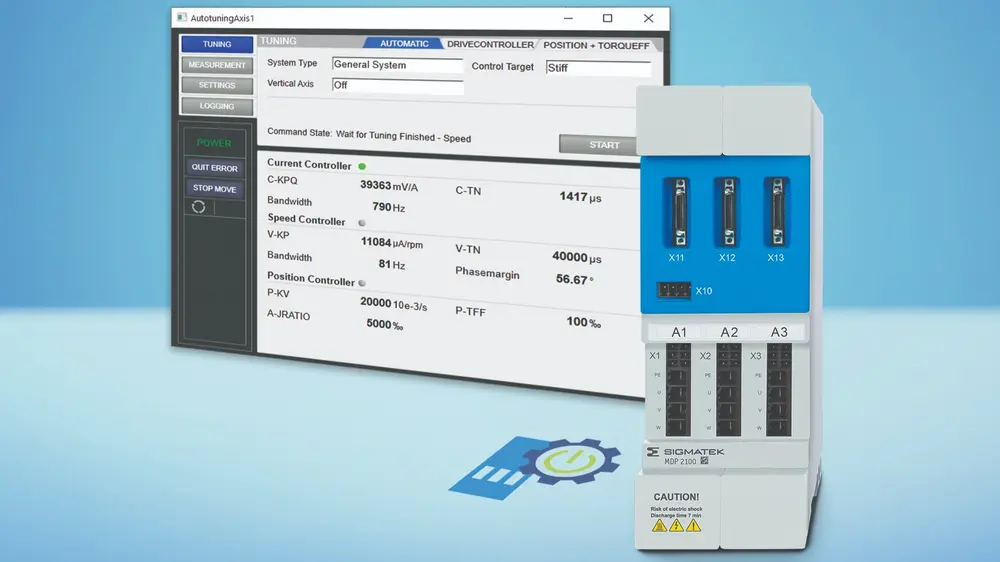The width and height of the screenshot is (1000, 562).
Task: Click the AutotuningAxis1 window title icon
Action: [180, 18]
